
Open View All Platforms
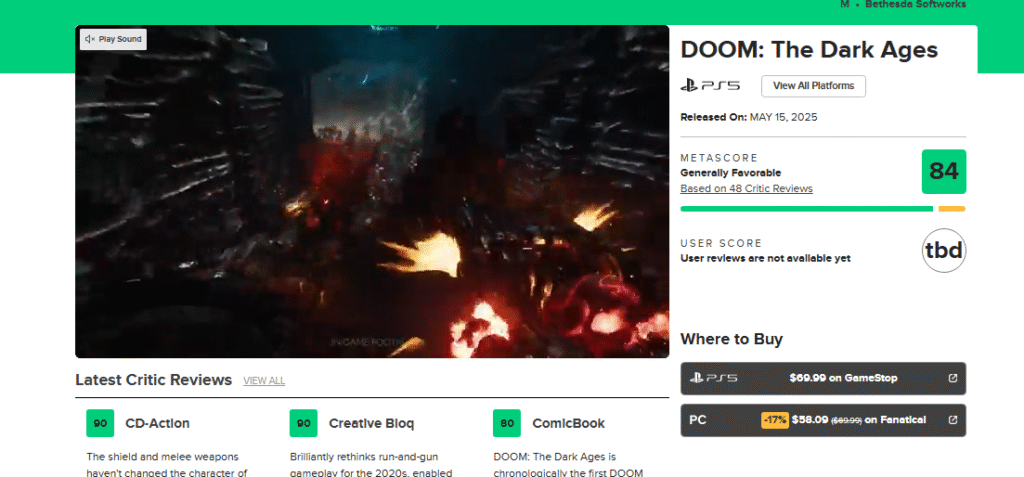pyautogui.click(x=813, y=86)
